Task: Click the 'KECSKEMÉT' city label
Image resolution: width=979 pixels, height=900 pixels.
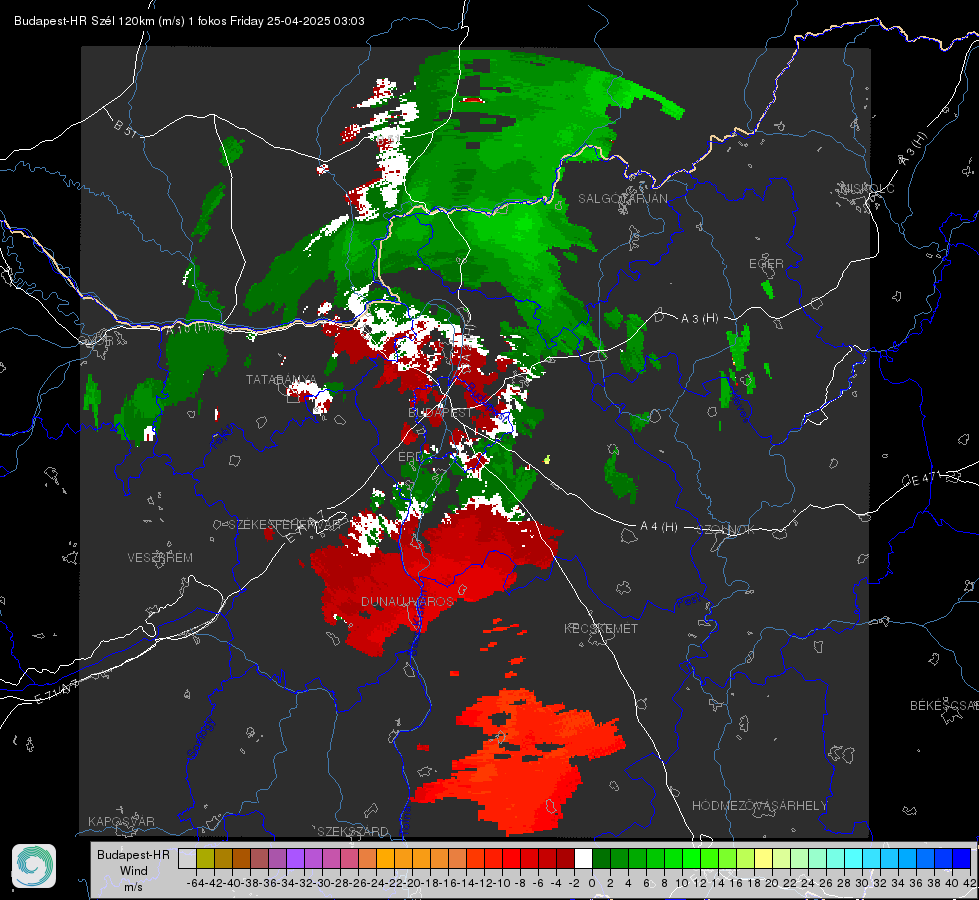Action: point(601,628)
